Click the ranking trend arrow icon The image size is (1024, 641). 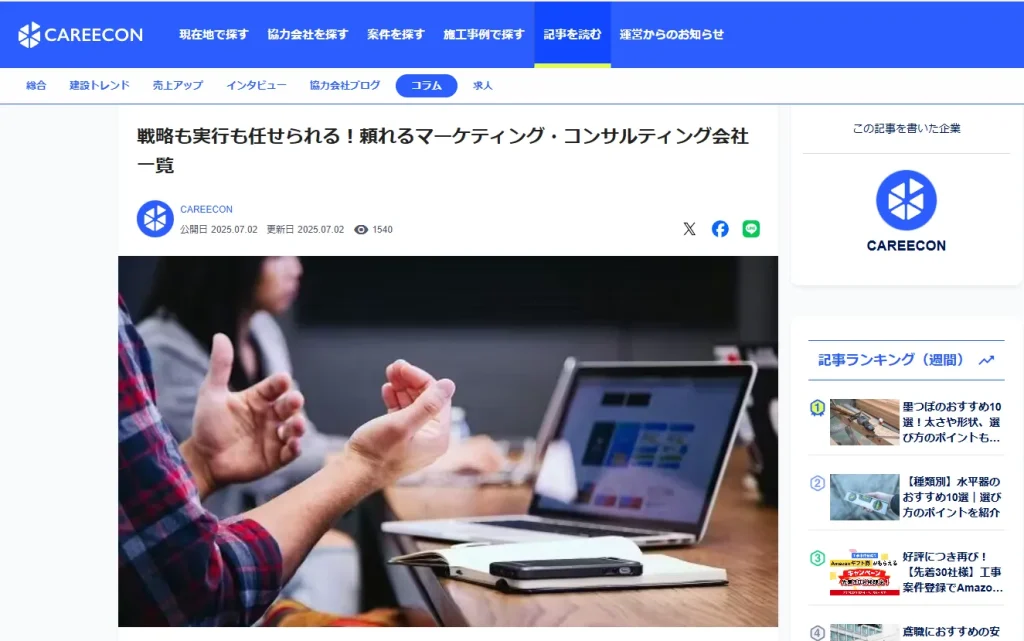pyautogui.click(x=986, y=360)
